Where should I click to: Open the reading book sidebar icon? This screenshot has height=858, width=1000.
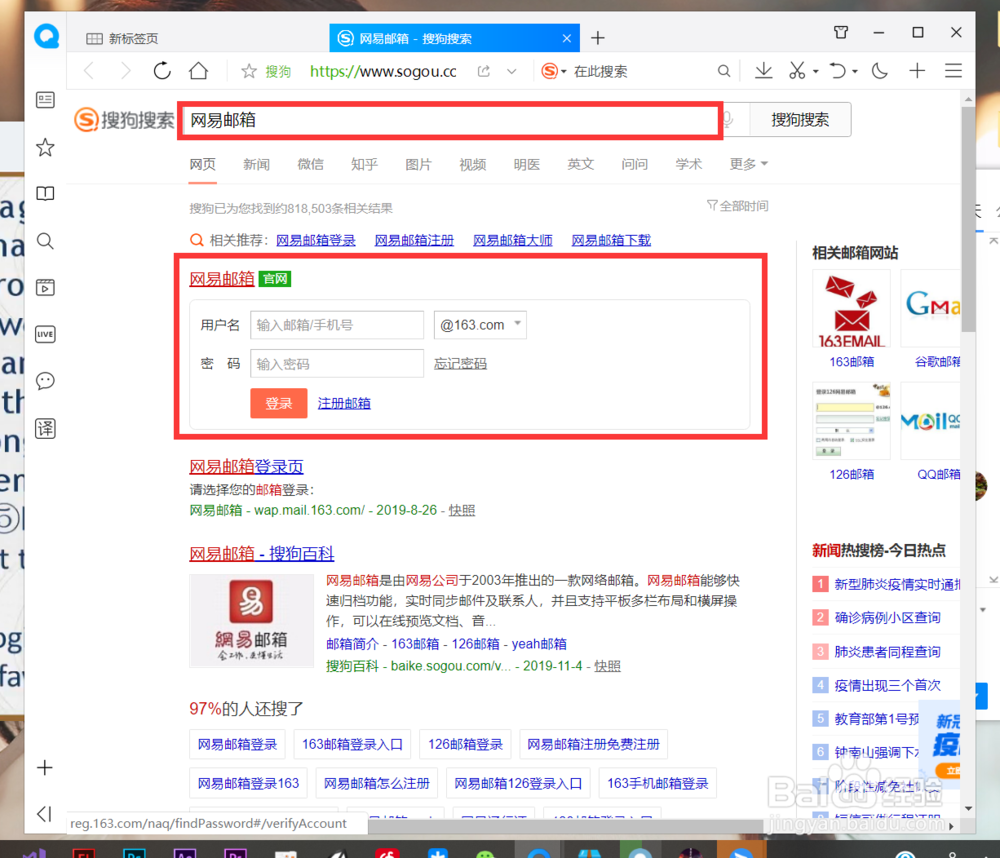tap(45, 193)
